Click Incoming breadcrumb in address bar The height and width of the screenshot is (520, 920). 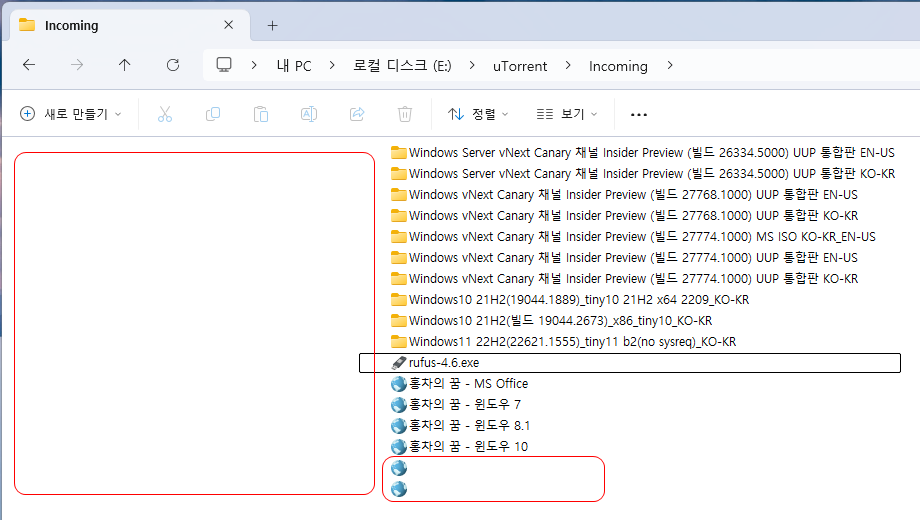click(618, 66)
